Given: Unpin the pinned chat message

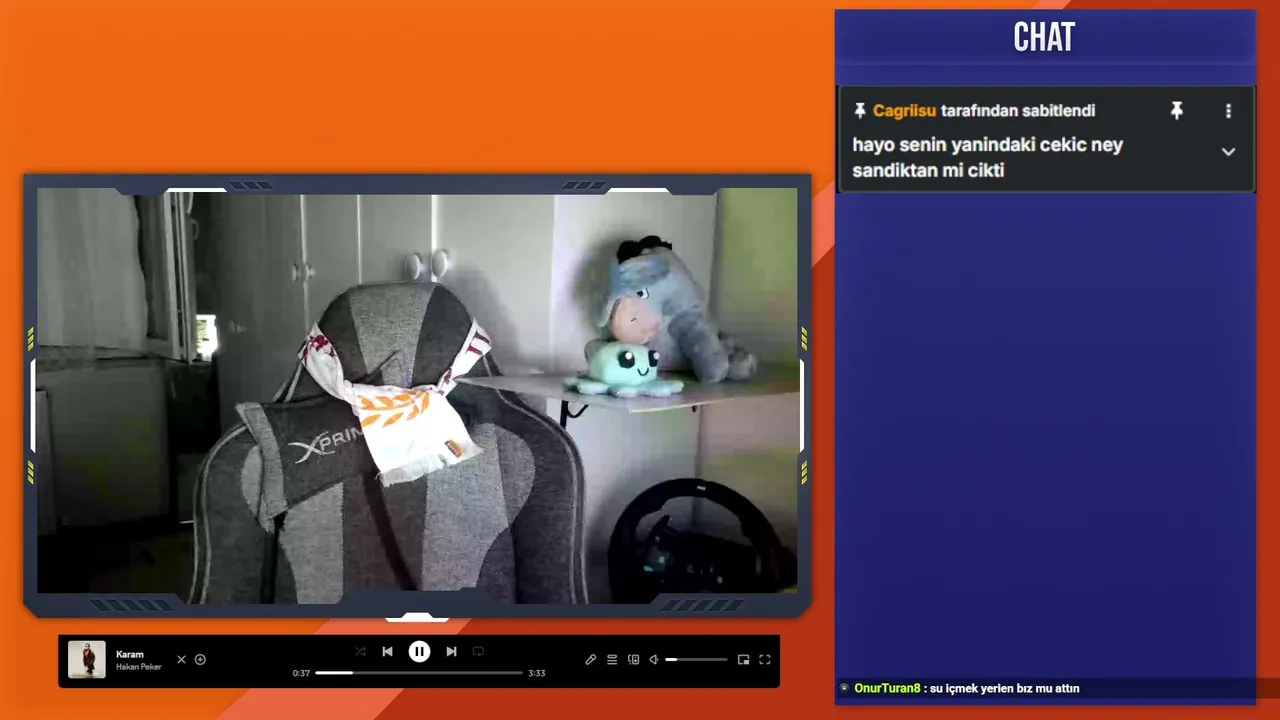Looking at the screenshot, I should [x=1177, y=111].
